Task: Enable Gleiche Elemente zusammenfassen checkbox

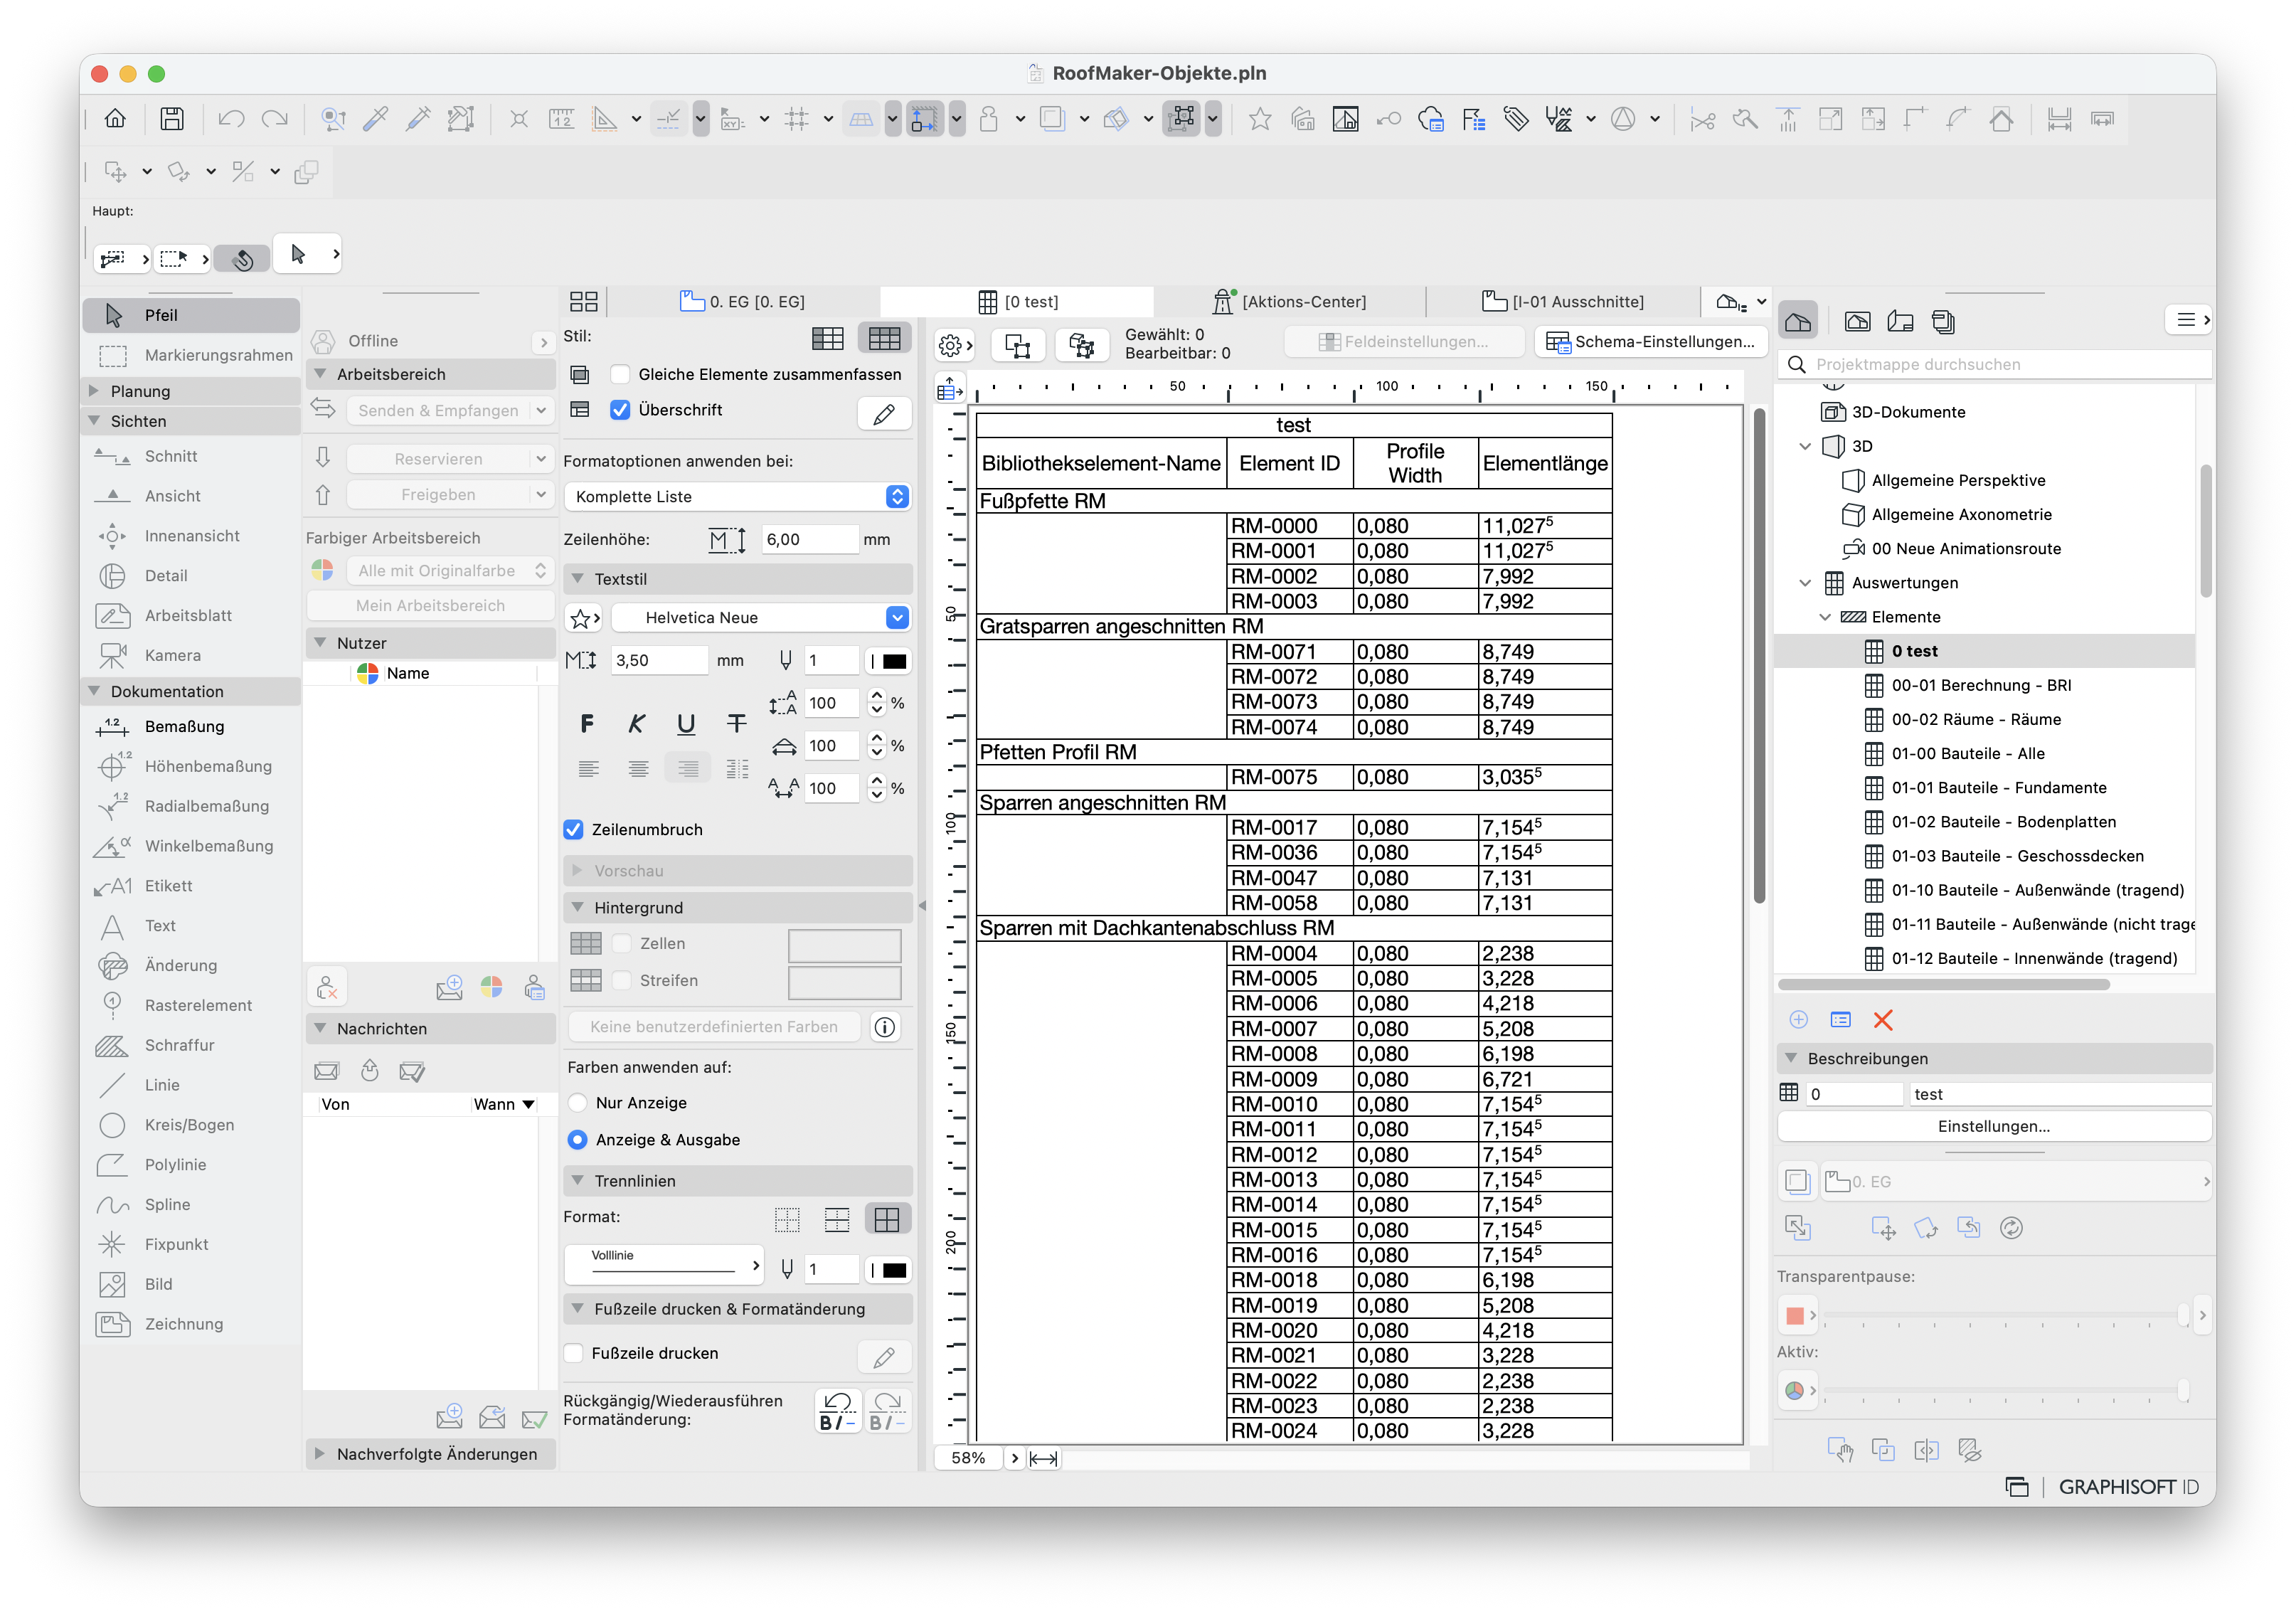Action: pos(620,374)
